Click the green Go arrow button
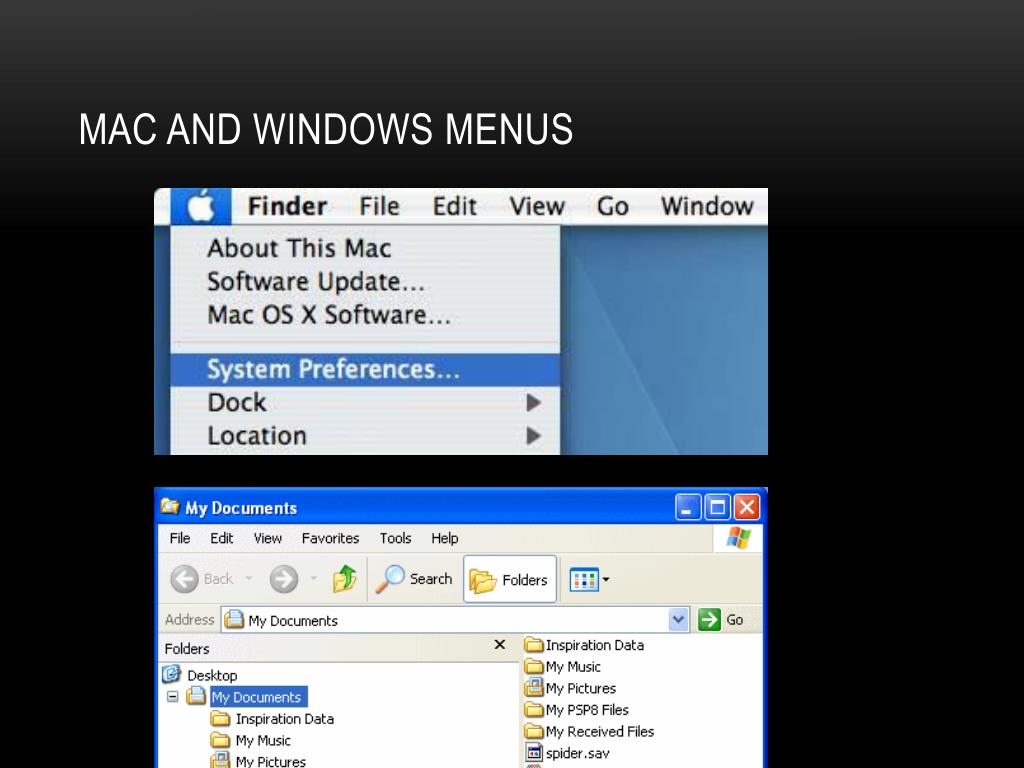 (709, 619)
